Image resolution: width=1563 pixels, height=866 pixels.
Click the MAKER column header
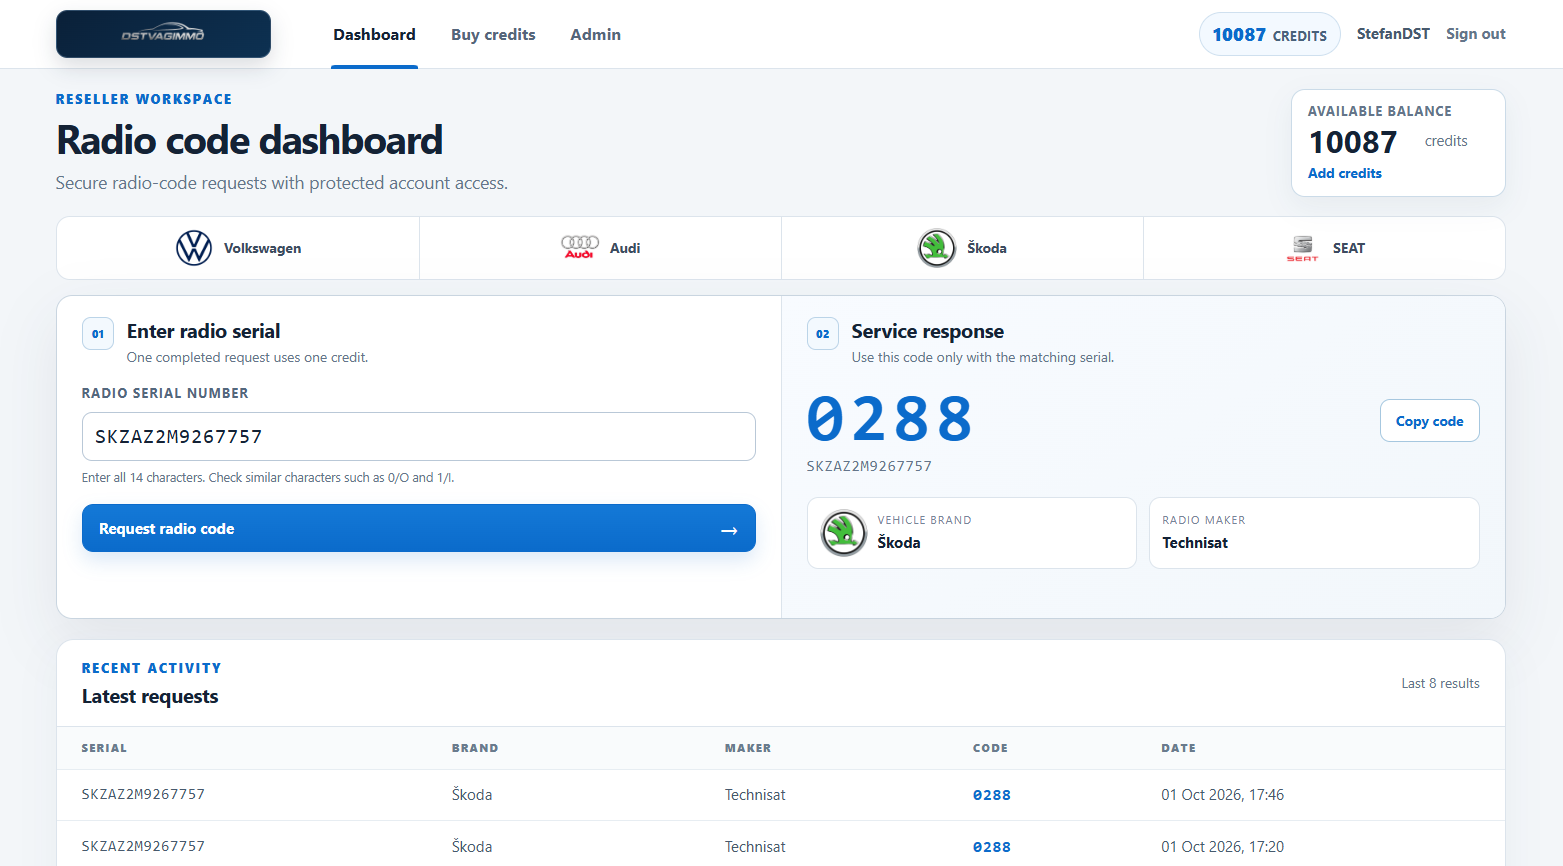tap(748, 748)
